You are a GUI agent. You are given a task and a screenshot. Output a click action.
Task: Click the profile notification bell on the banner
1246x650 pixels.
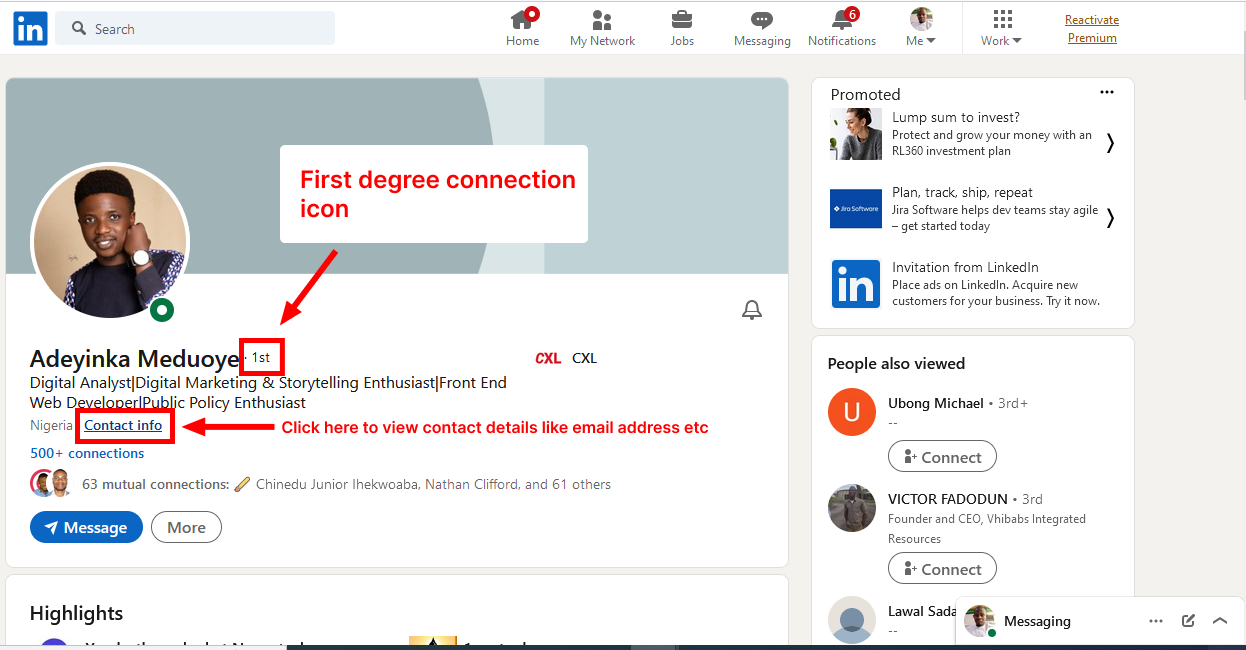click(x=752, y=310)
